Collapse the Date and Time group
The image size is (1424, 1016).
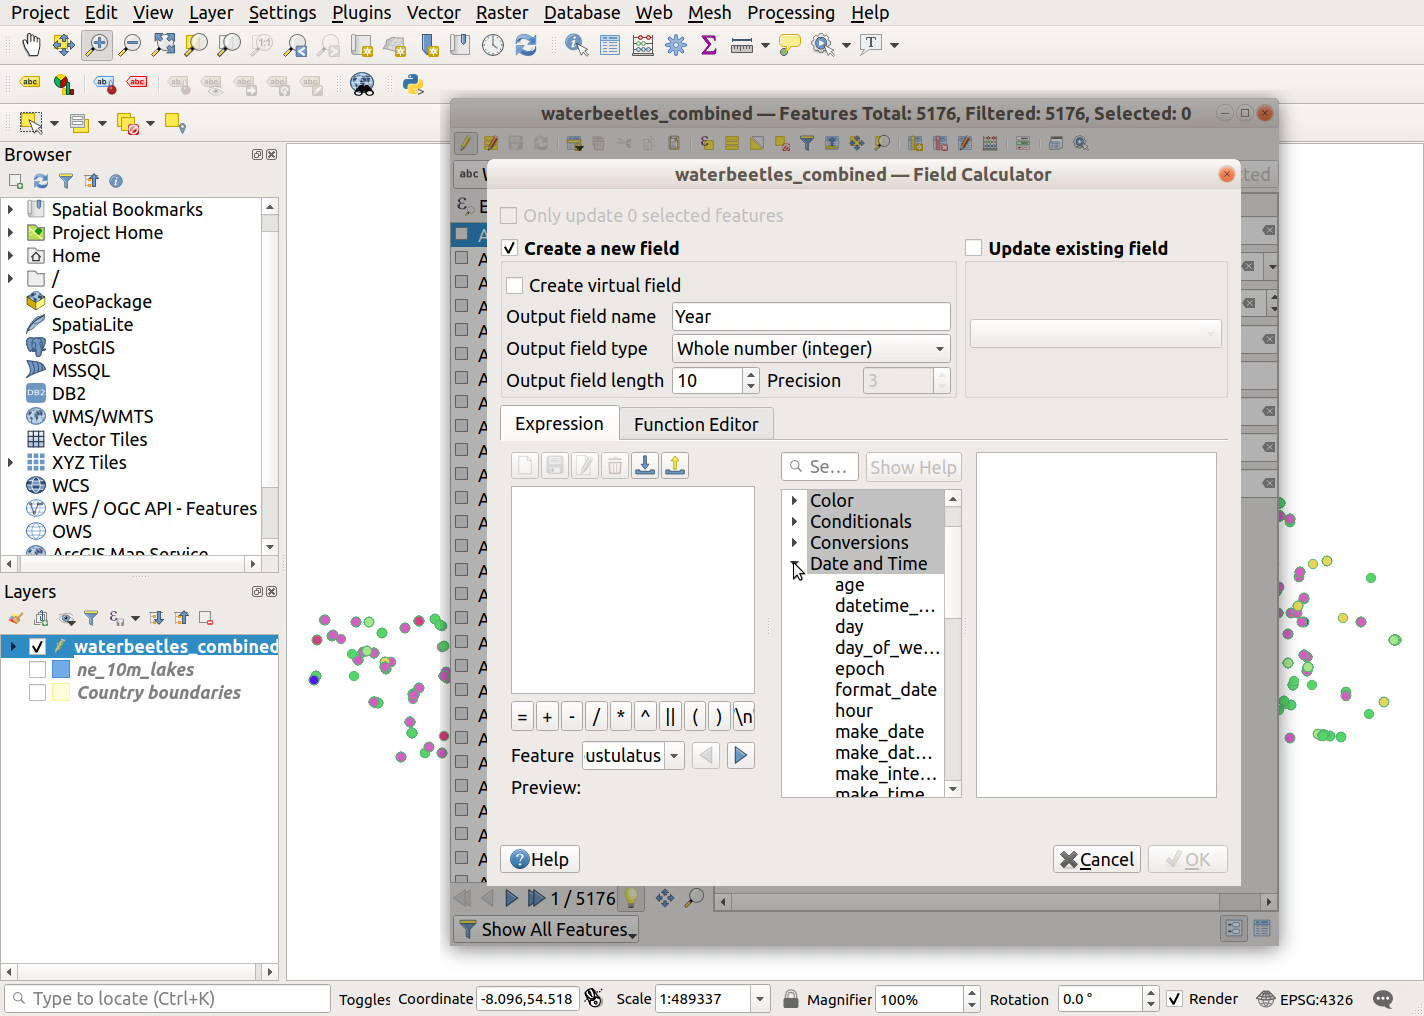point(795,564)
